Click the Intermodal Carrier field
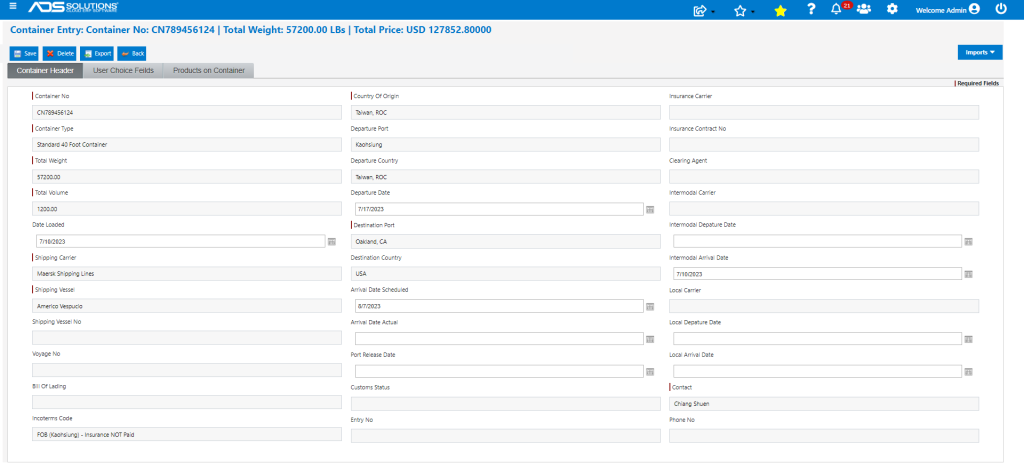Viewport: 1024px width, 464px height. (x=824, y=208)
